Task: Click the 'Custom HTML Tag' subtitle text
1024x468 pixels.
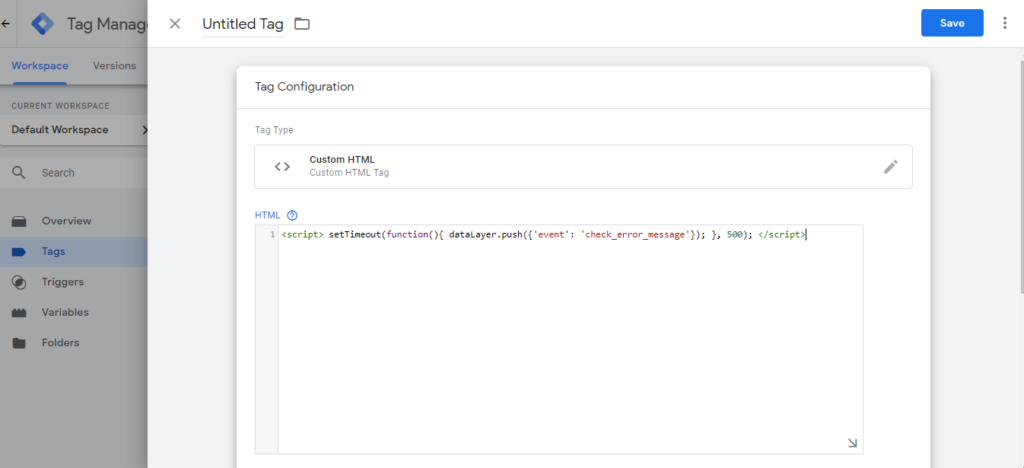Action: (349, 173)
